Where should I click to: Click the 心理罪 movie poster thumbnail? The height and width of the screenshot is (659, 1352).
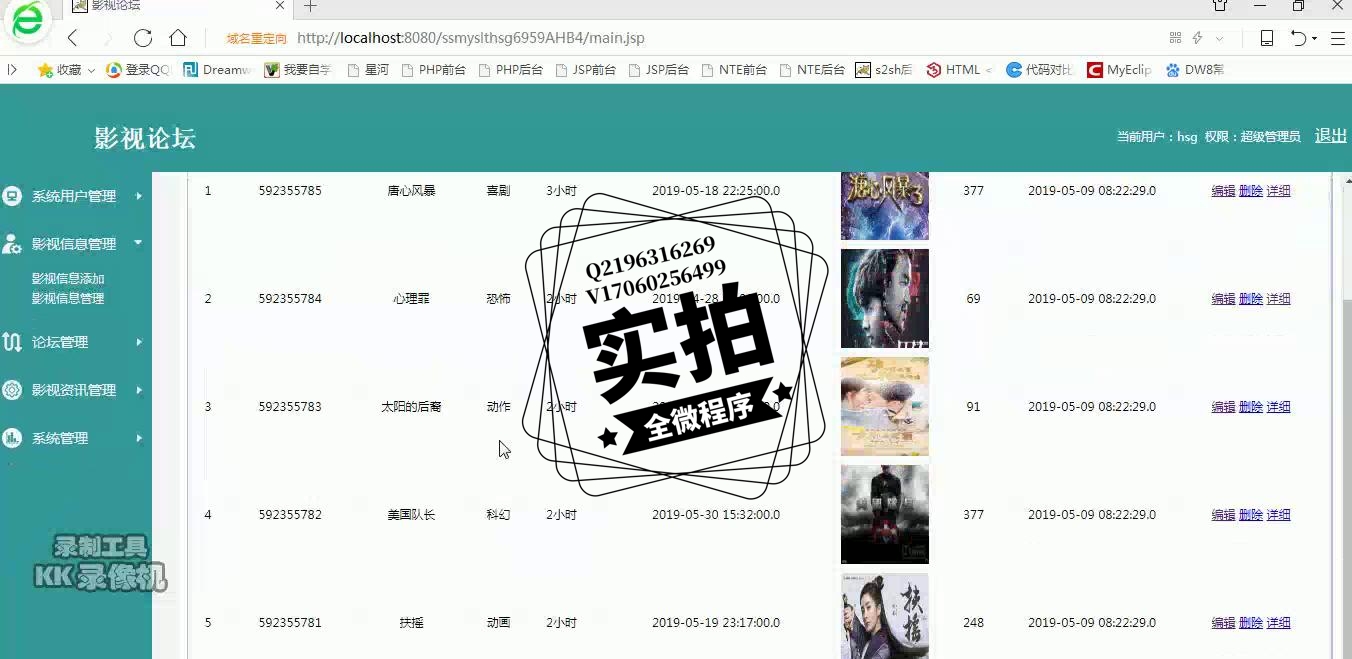pyautogui.click(x=885, y=298)
